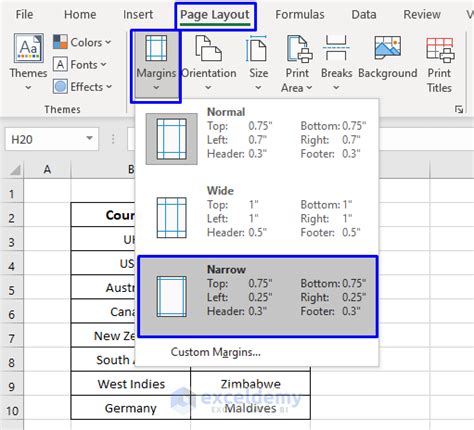
Task: Click the Narrow margins thumbnail icon
Action: [172, 296]
